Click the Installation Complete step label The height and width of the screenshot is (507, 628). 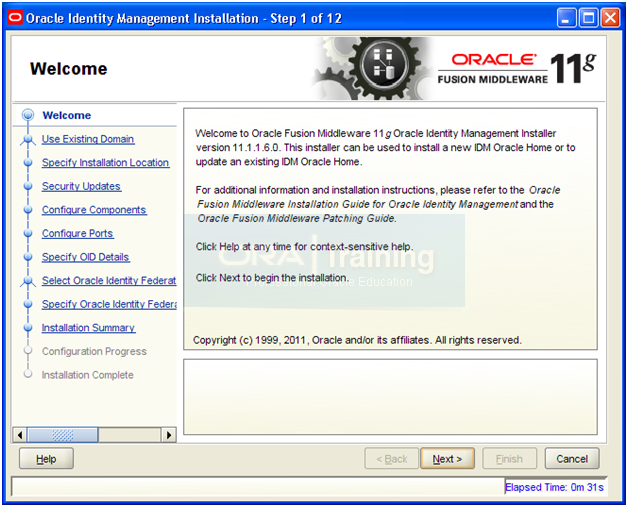pos(88,375)
